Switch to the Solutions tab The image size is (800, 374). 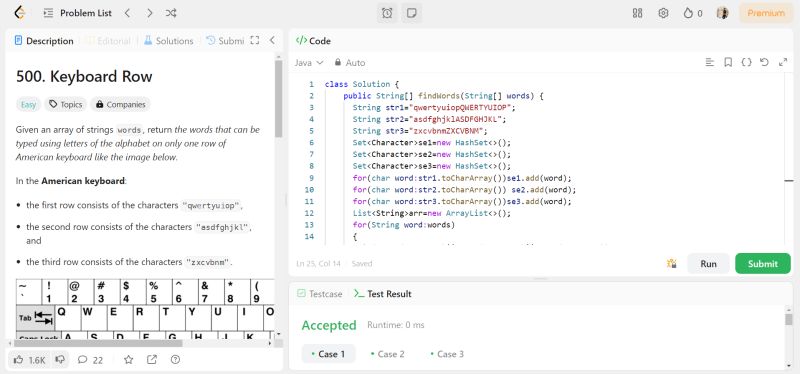[168, 41]
